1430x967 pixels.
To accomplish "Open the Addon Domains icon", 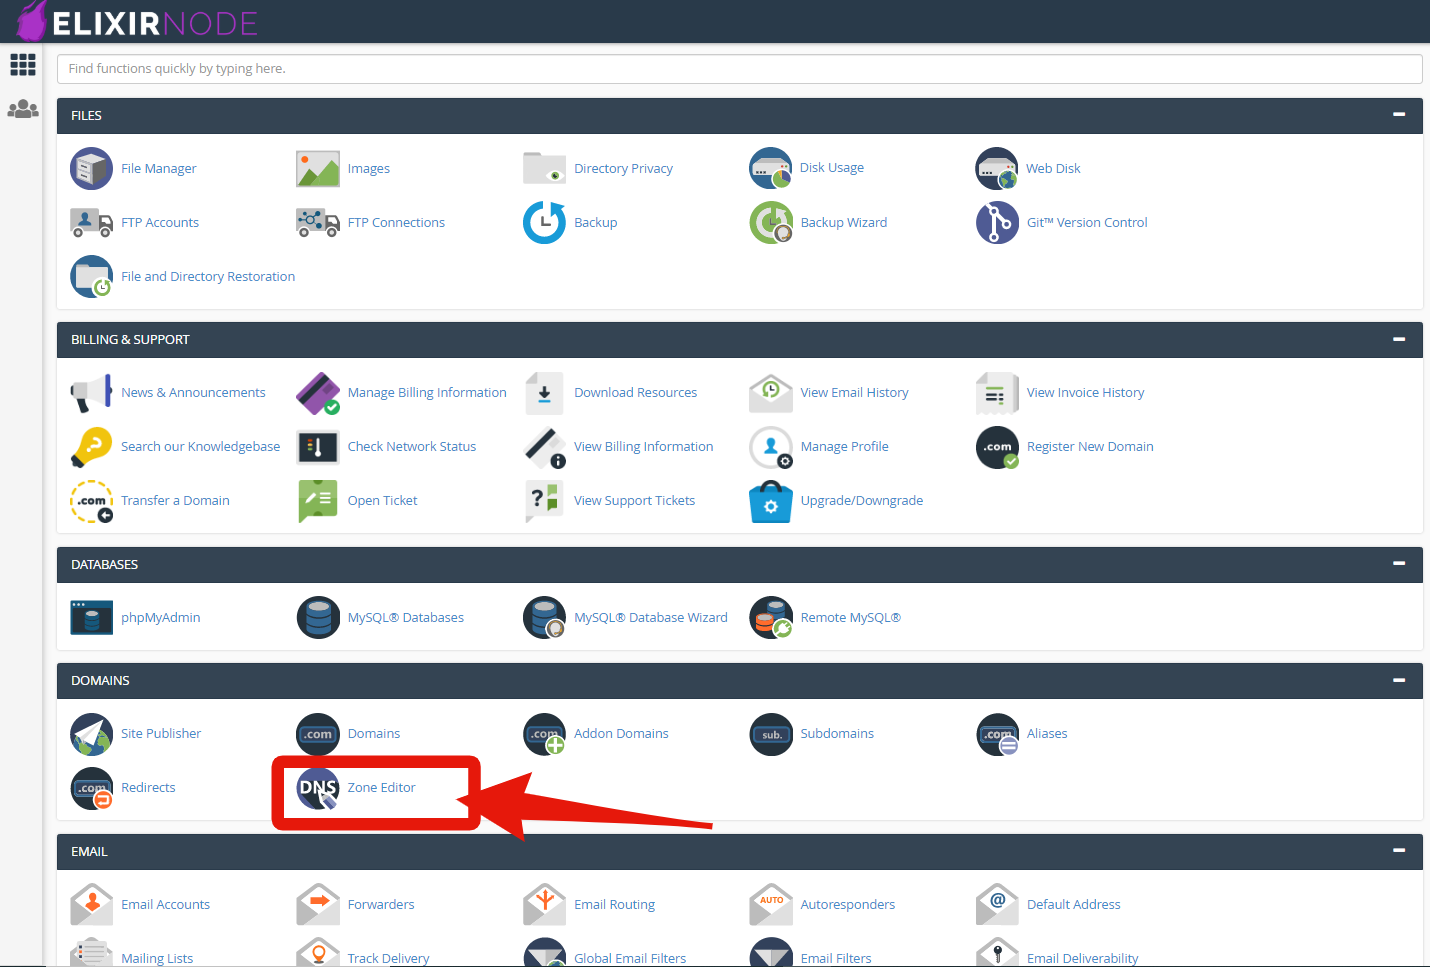I will point(545,734).
